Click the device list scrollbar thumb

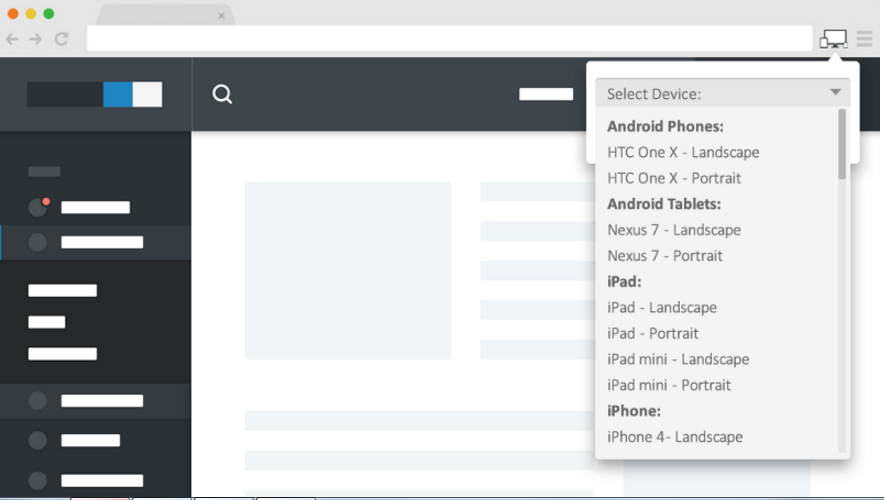tap(842, 144)
